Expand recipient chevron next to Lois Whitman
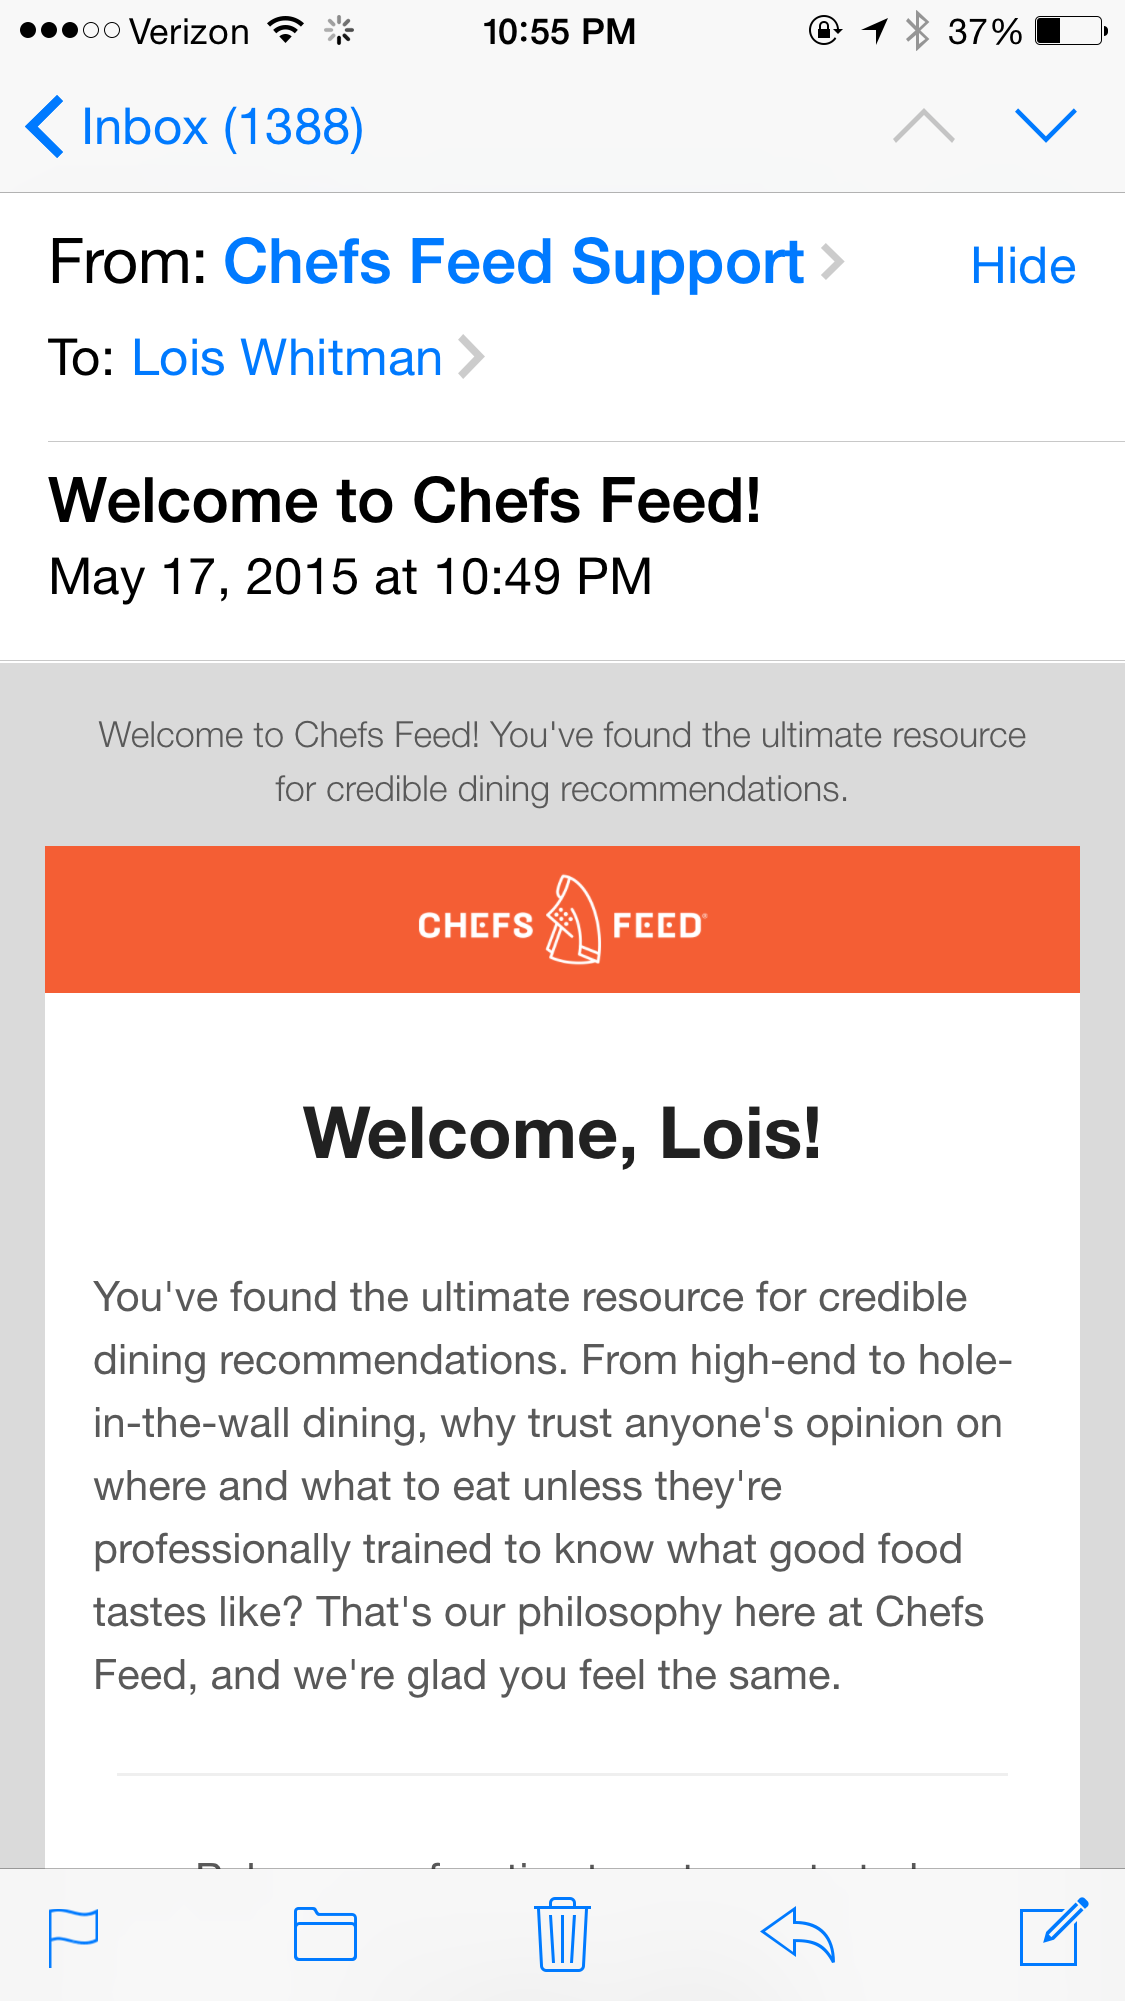Image resolution: width=1125 pixels, height=2001 pixels. click(x=471, y=357)
